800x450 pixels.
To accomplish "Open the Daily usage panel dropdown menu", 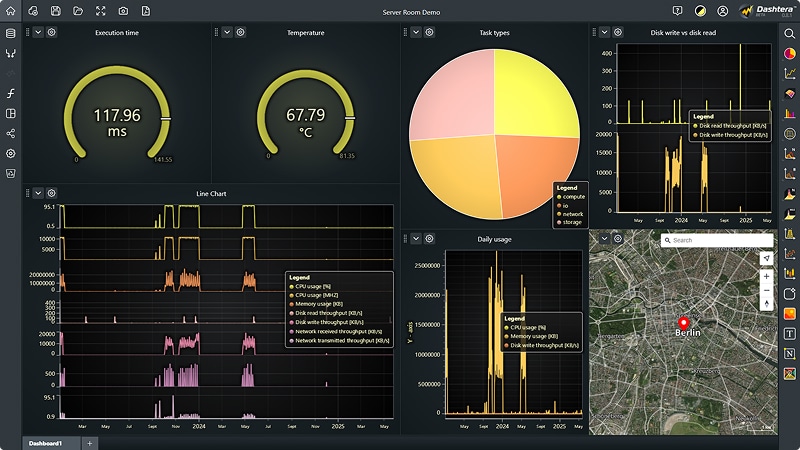I will tap(416, 238).
